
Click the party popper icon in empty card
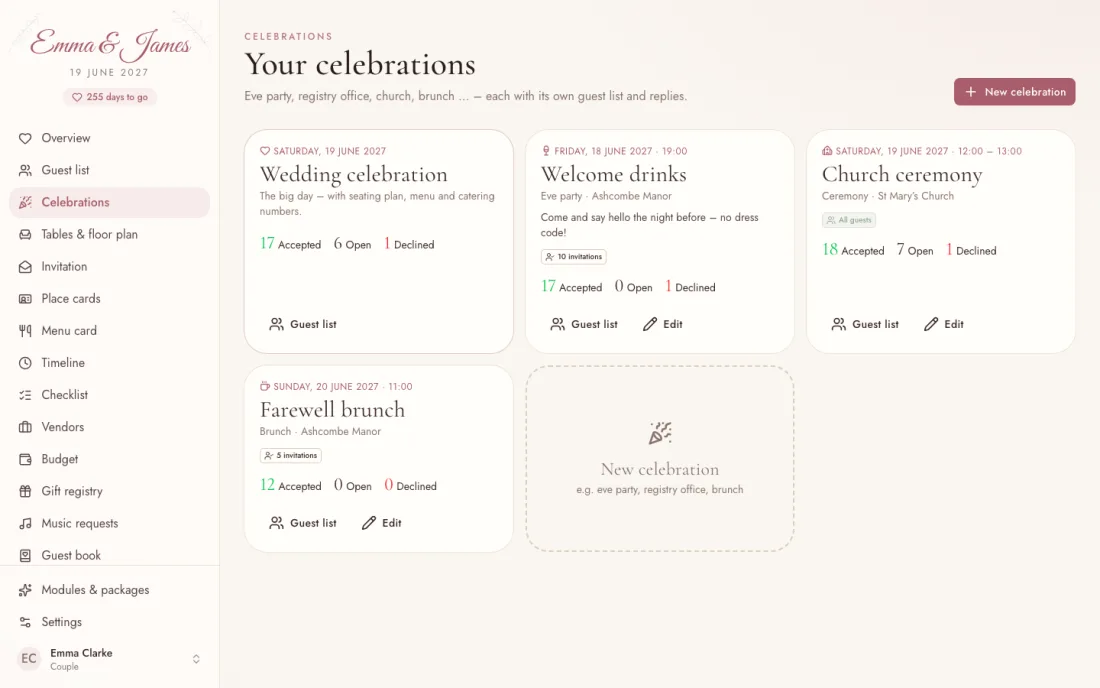pyautogui.click(x=660, y=433)
